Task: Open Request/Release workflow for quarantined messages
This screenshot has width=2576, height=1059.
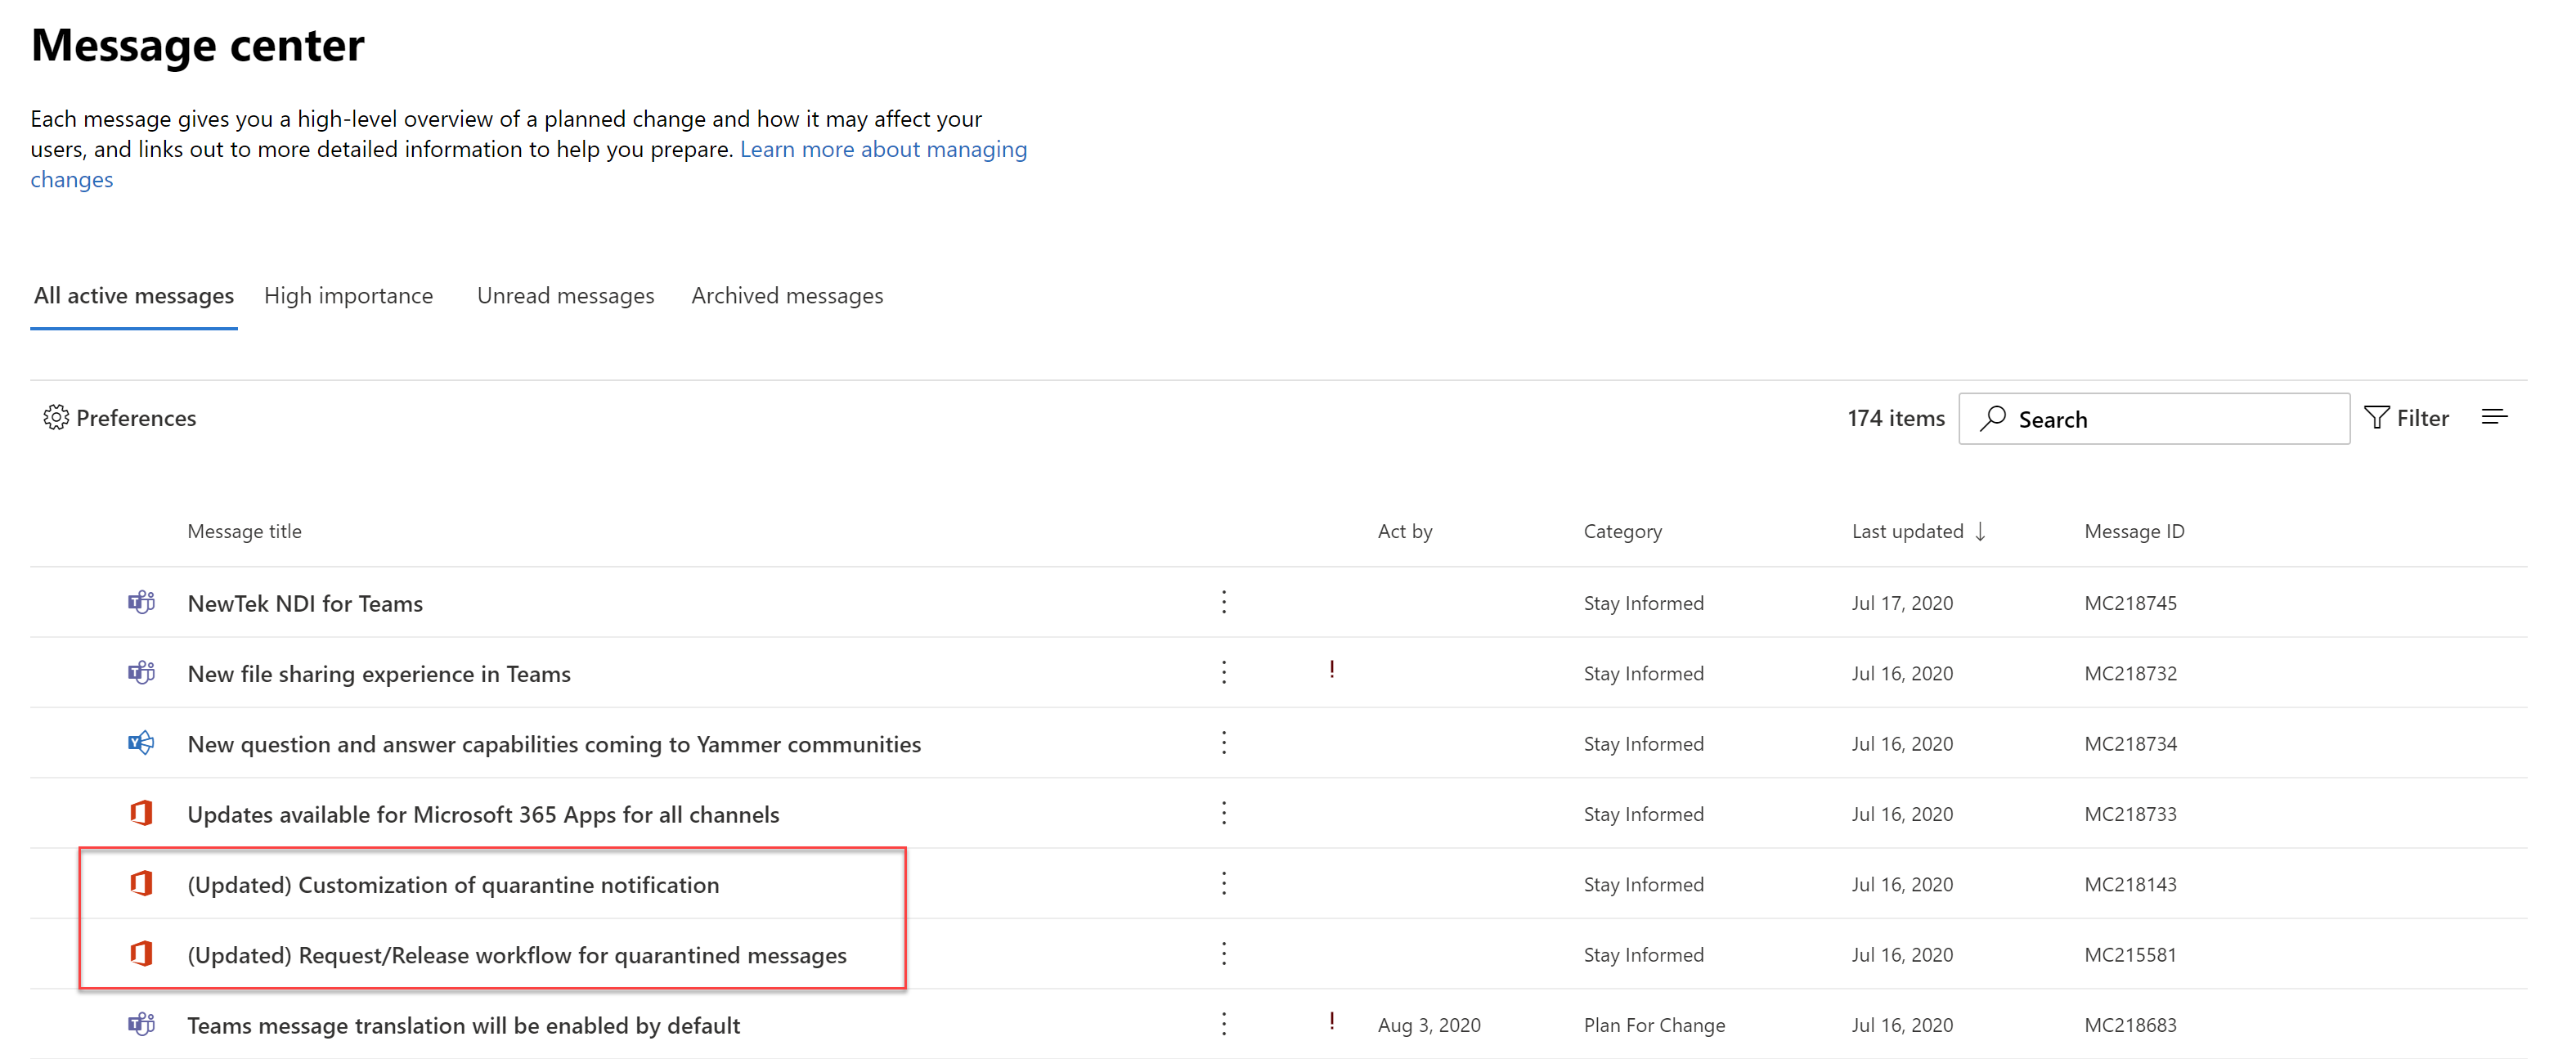Action: tap(516, 955)
